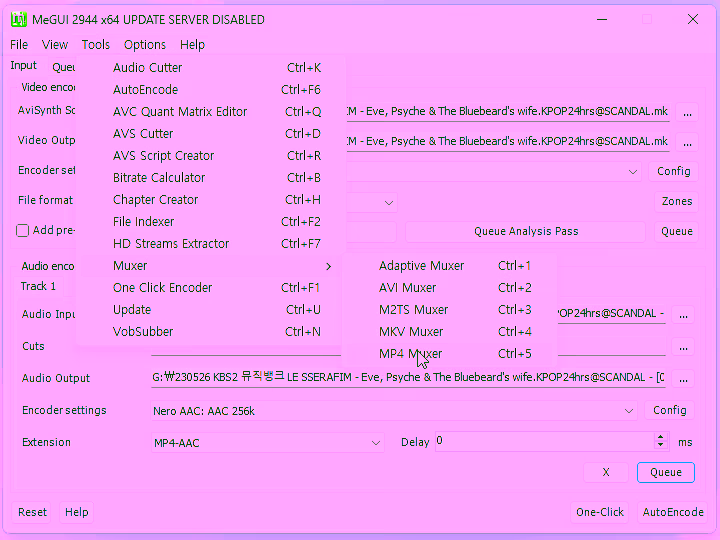720x540 pixels.
Task: Open video encoder Config
Action: pos(674,171)
